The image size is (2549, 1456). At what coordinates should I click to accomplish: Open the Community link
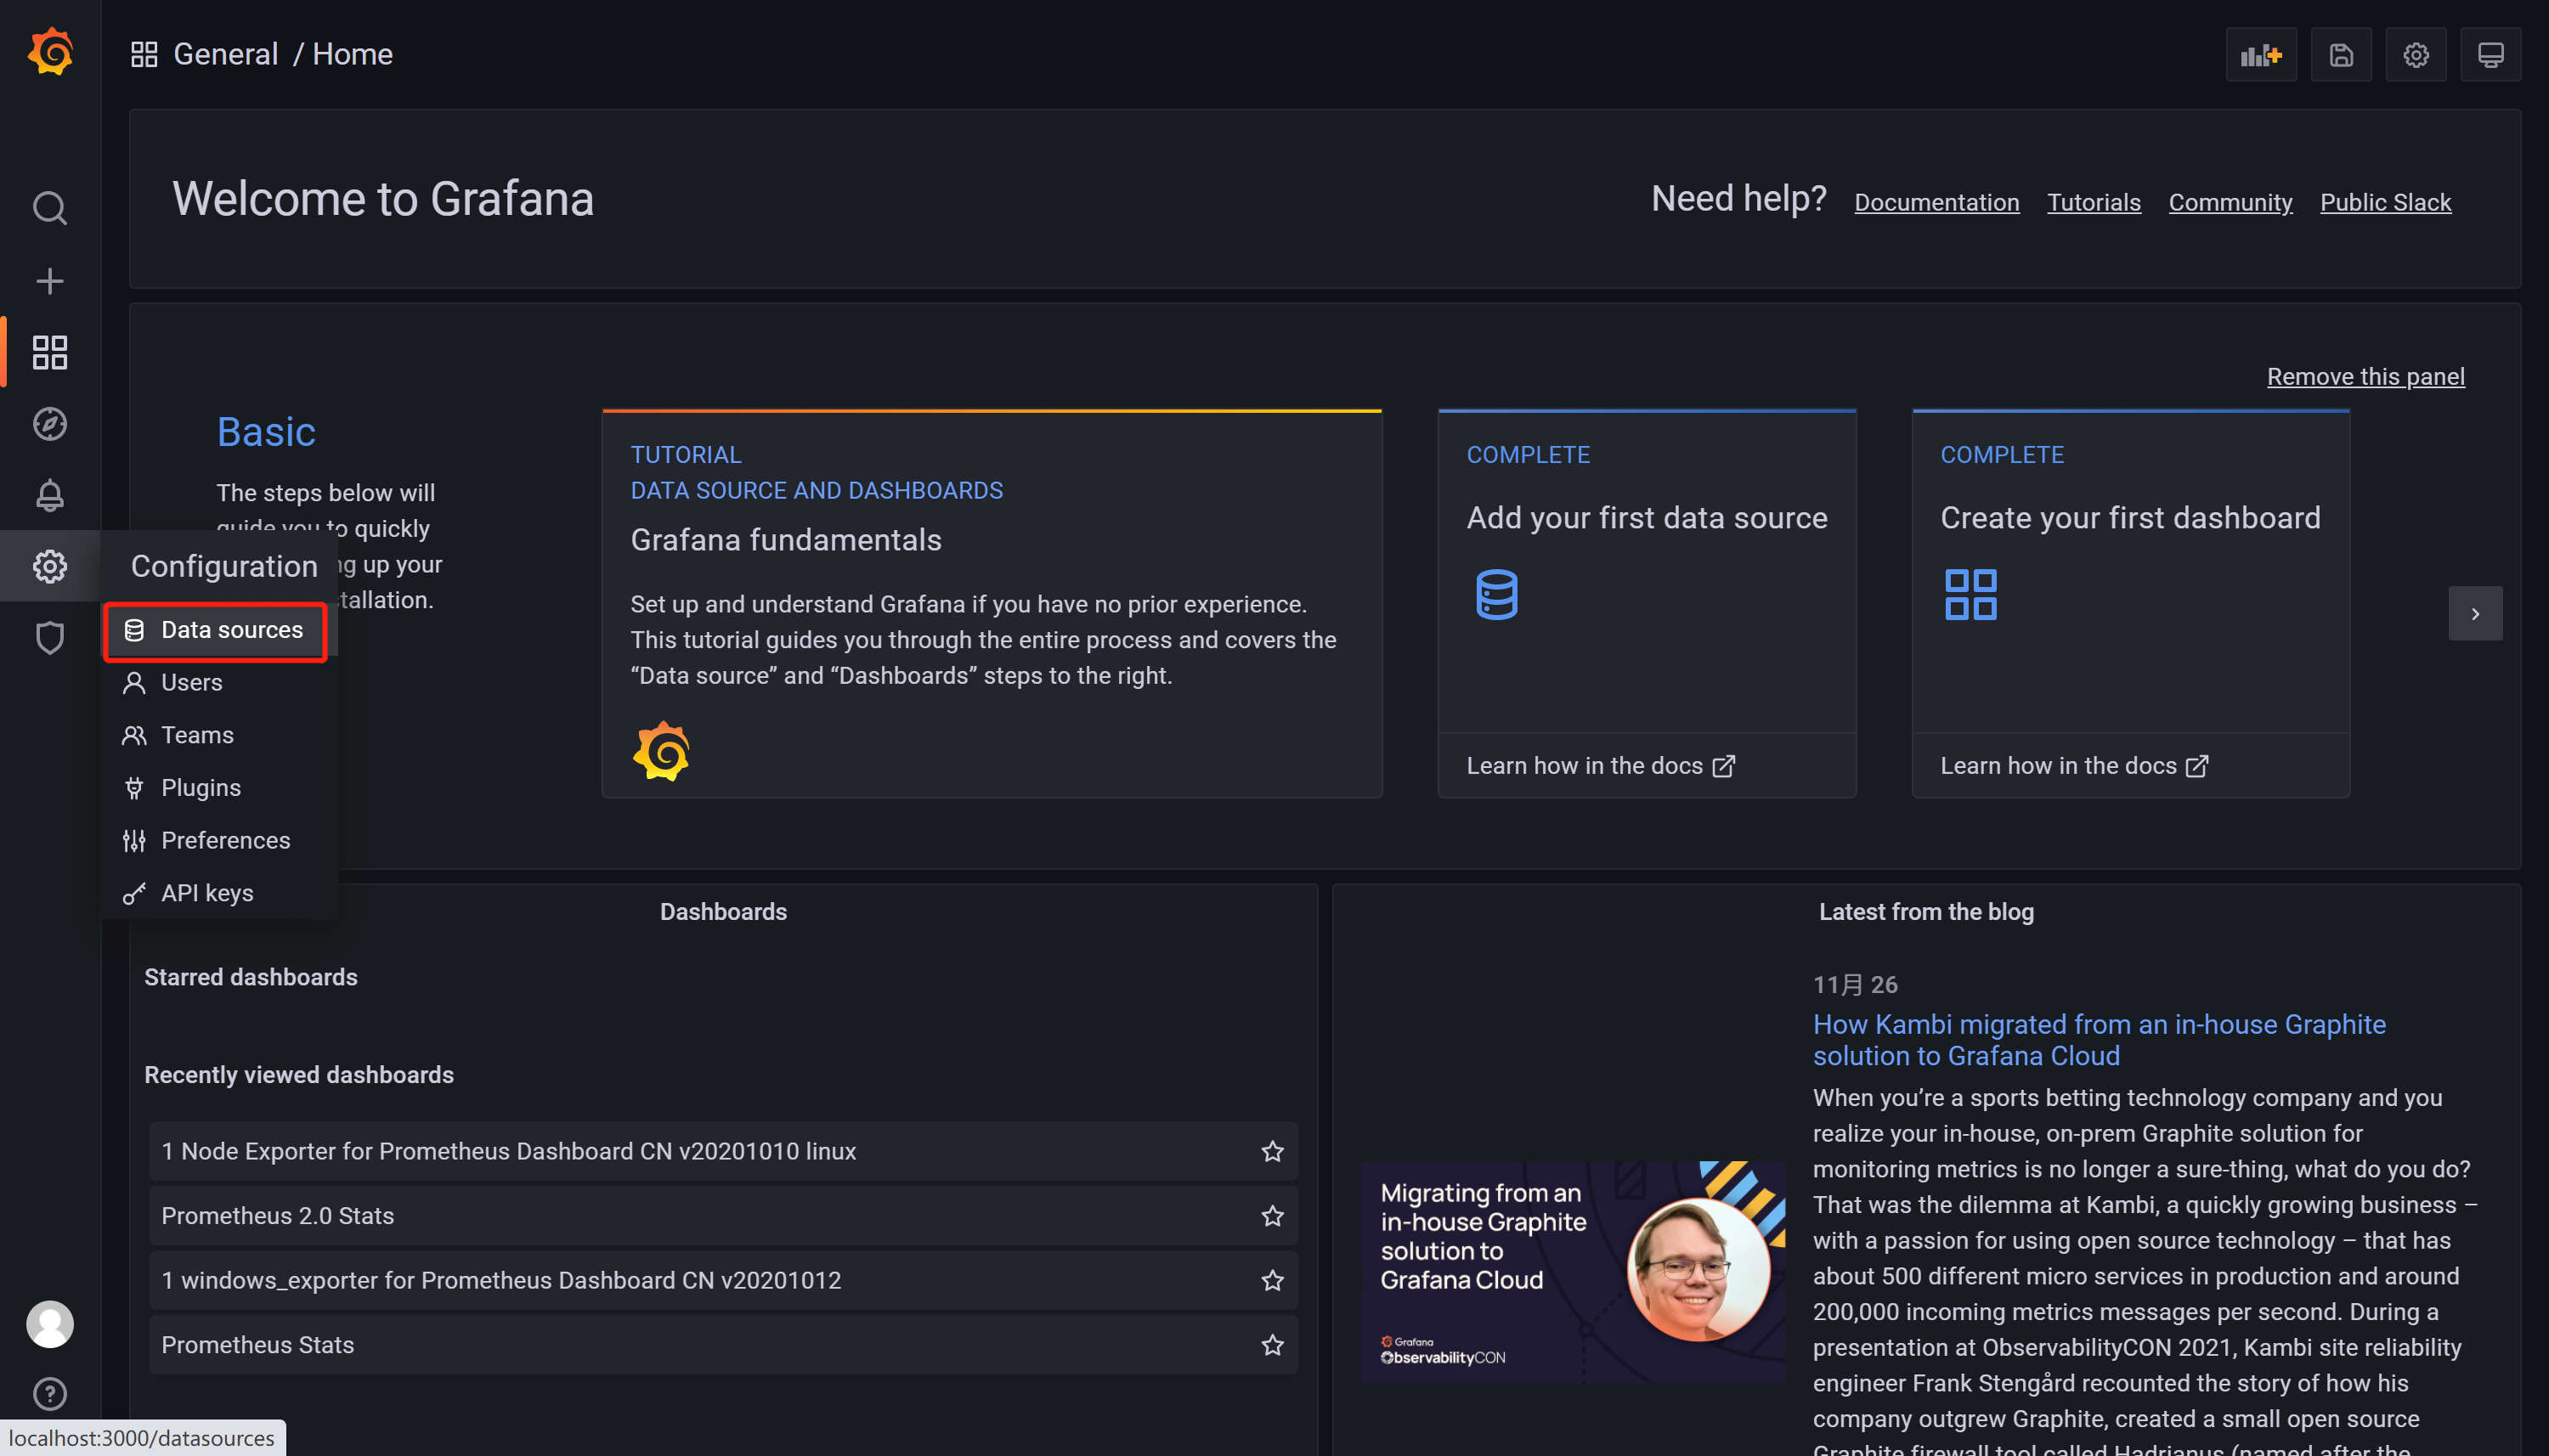pyautogui.click(x=2230, y=203)
